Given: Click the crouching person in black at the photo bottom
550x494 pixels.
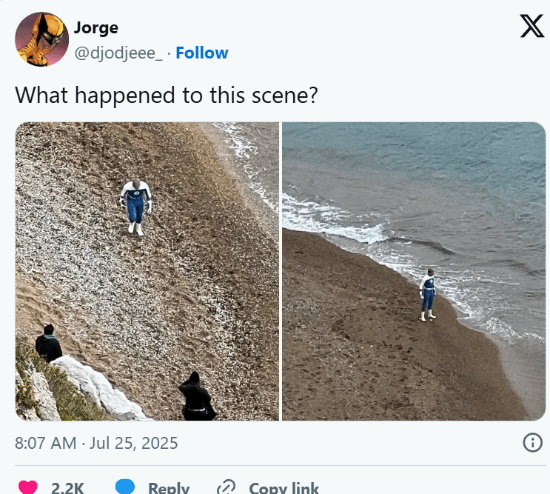Looking at the screenshot, I should [x=197, y=396].
